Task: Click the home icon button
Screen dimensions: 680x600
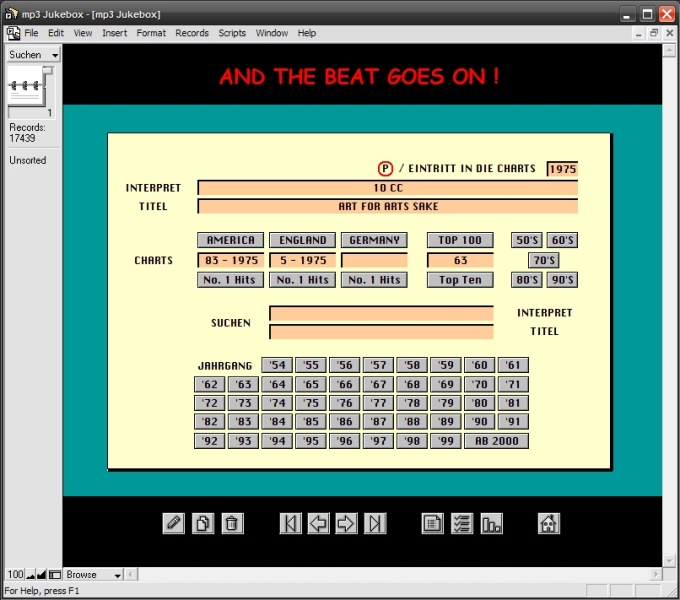Action: 548,523
